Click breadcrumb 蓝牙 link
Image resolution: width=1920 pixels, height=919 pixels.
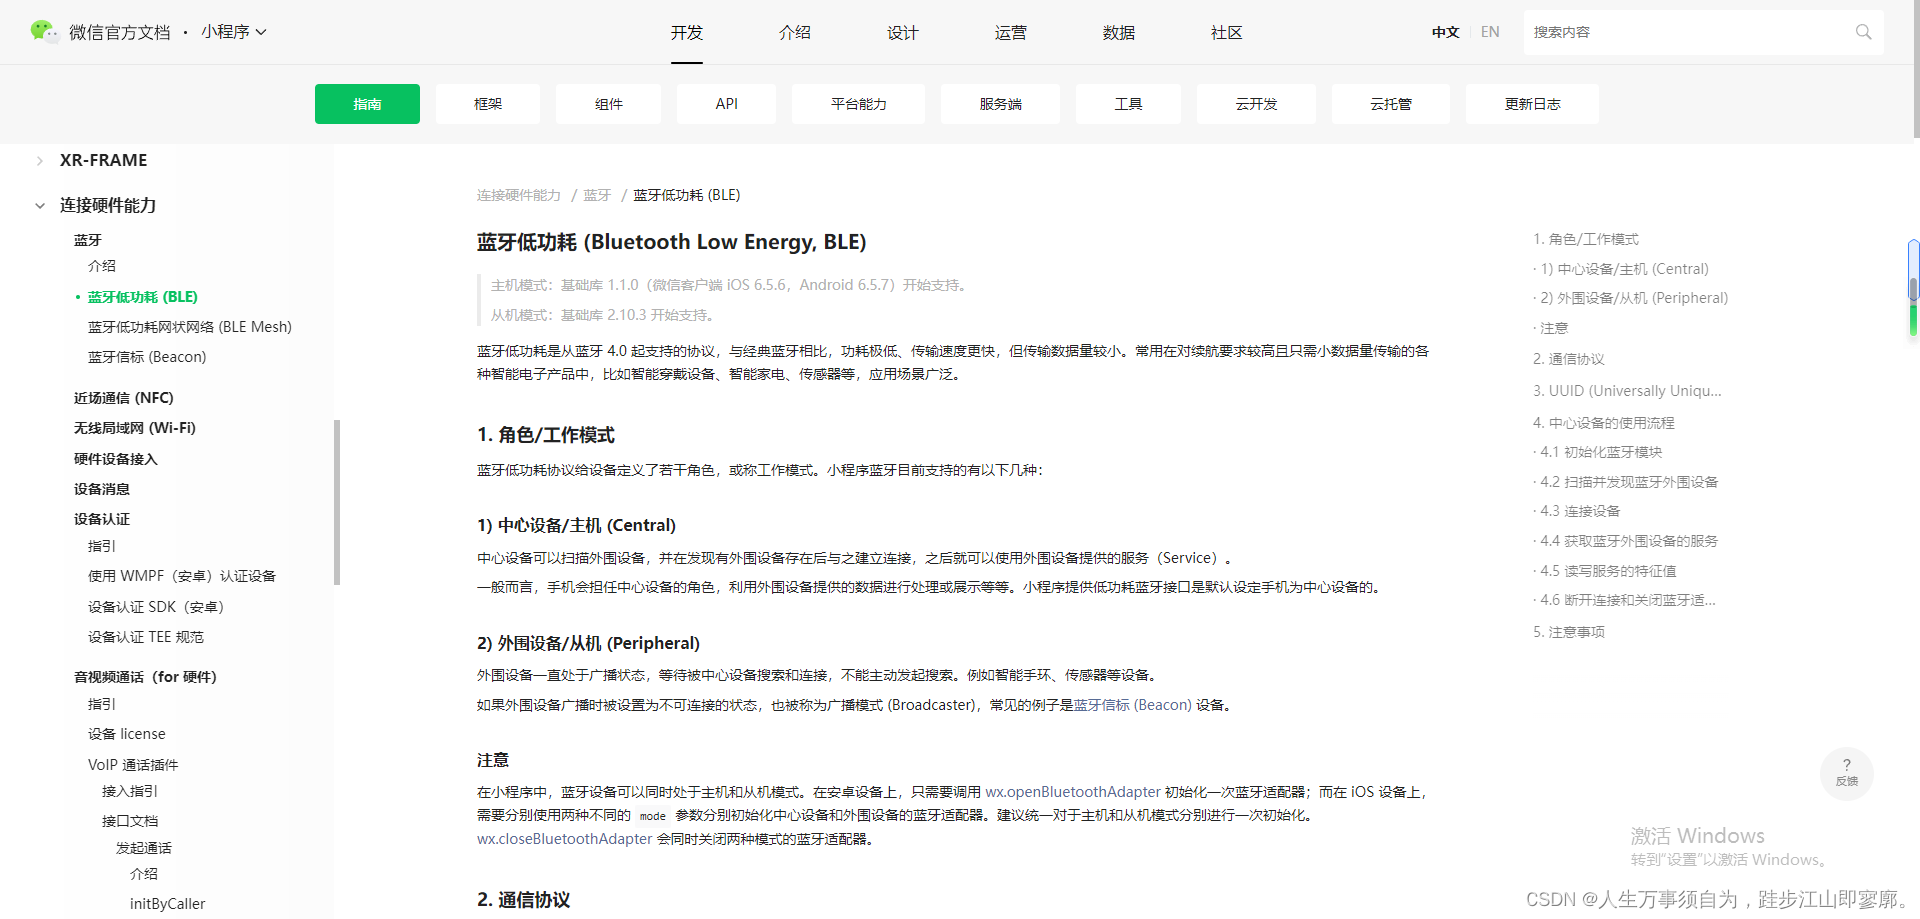tap(597, 195)
